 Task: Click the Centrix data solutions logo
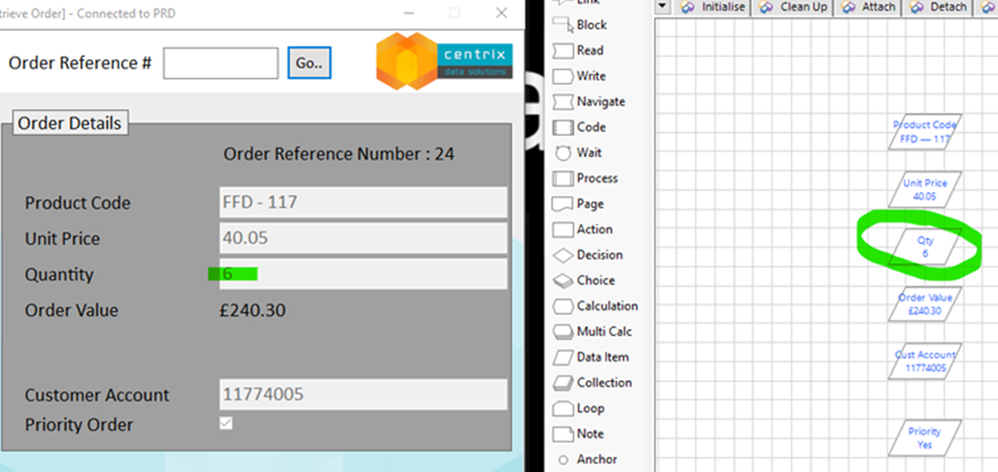point(444,62)
